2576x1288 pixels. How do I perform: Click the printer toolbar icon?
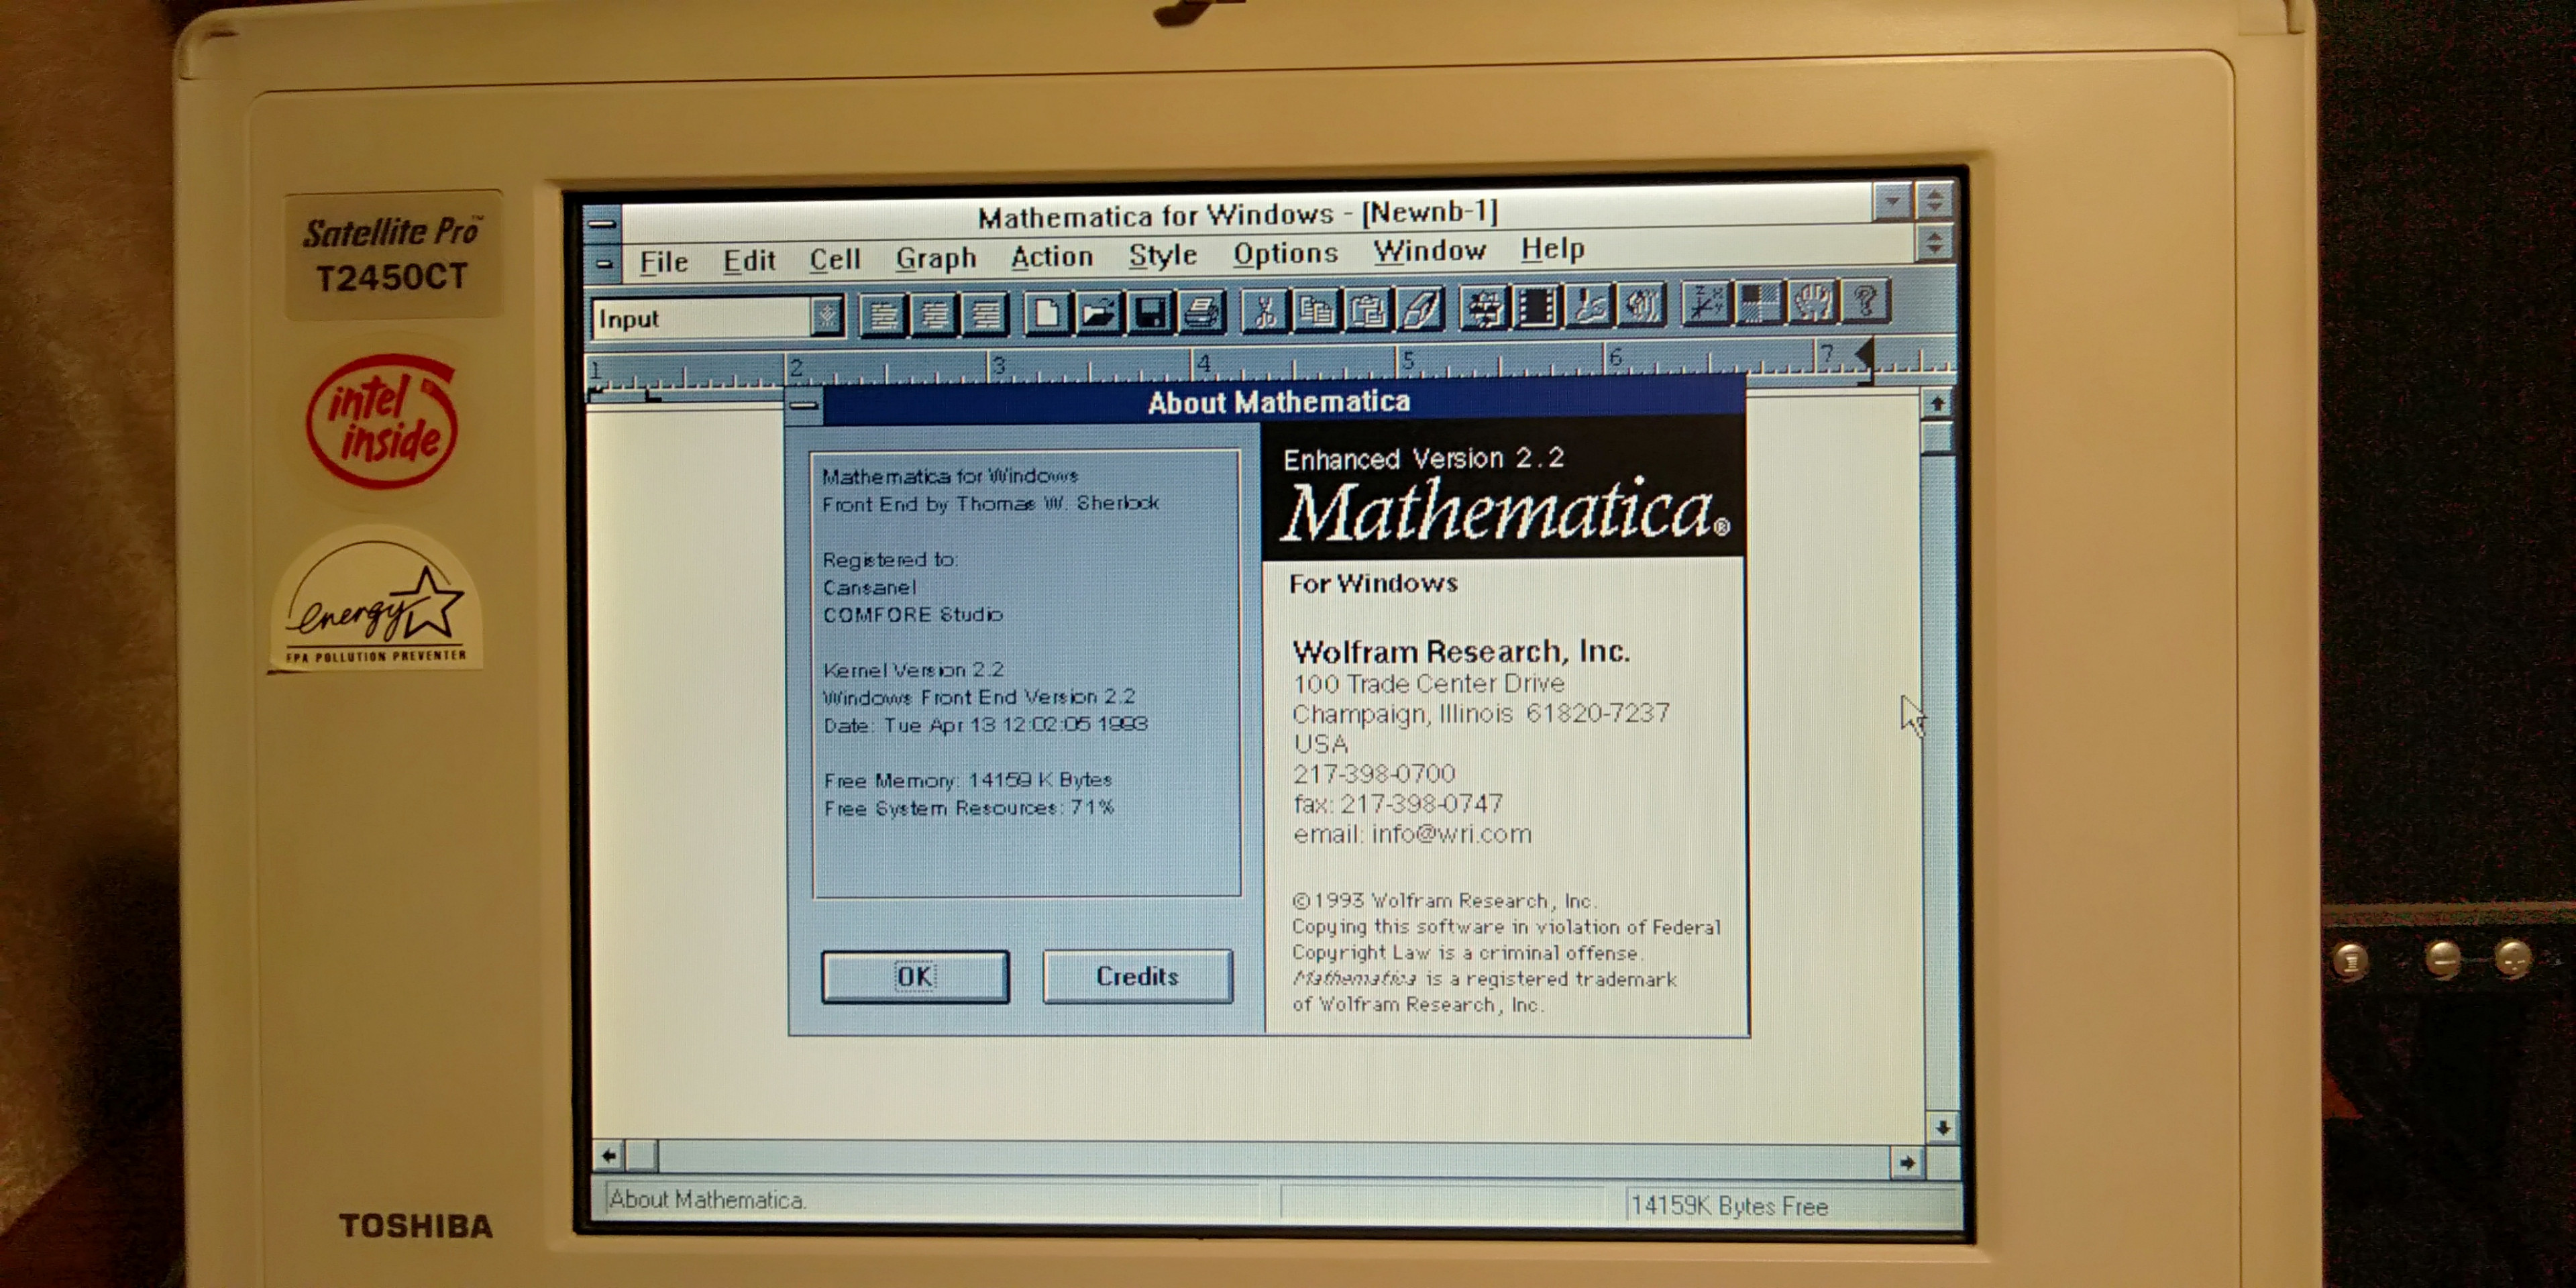click(1202, 311)
